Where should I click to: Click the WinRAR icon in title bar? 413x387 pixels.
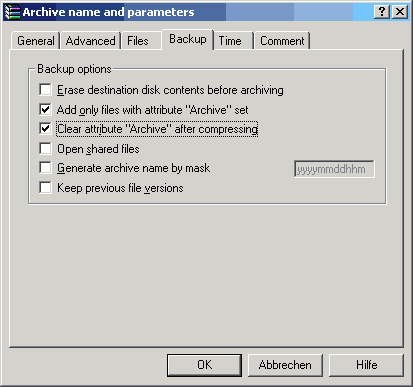[13, 12]
